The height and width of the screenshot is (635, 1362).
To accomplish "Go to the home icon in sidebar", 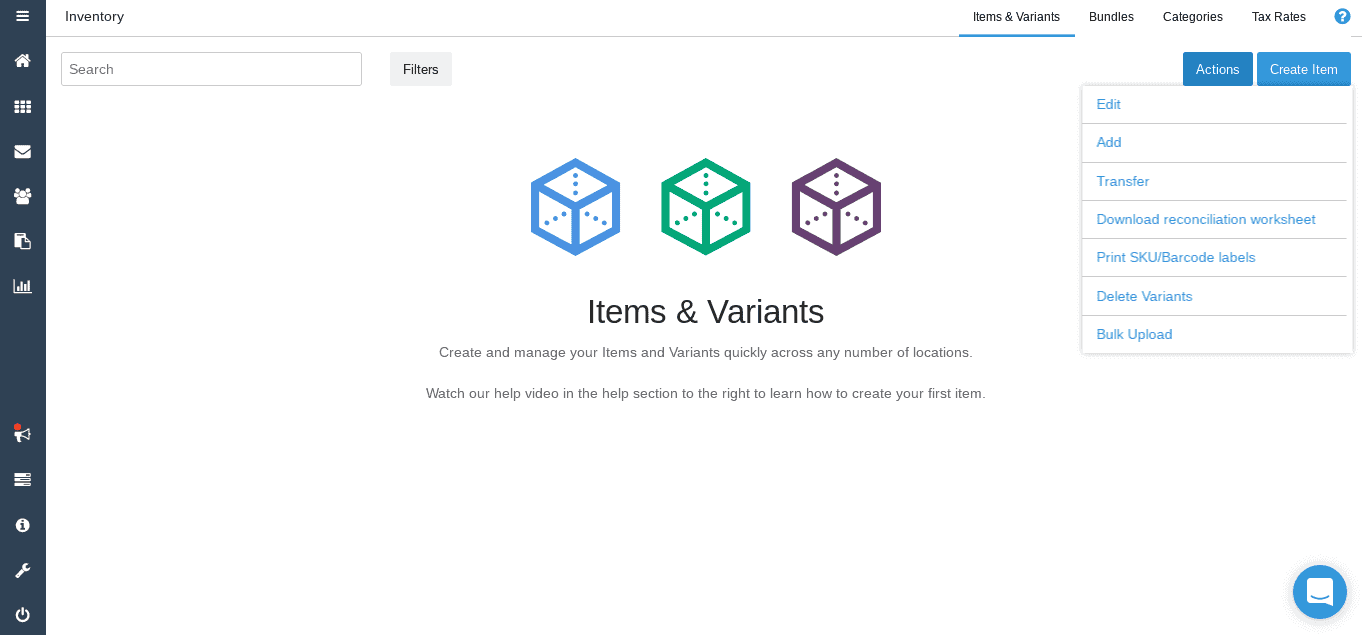I will point(22,61).
